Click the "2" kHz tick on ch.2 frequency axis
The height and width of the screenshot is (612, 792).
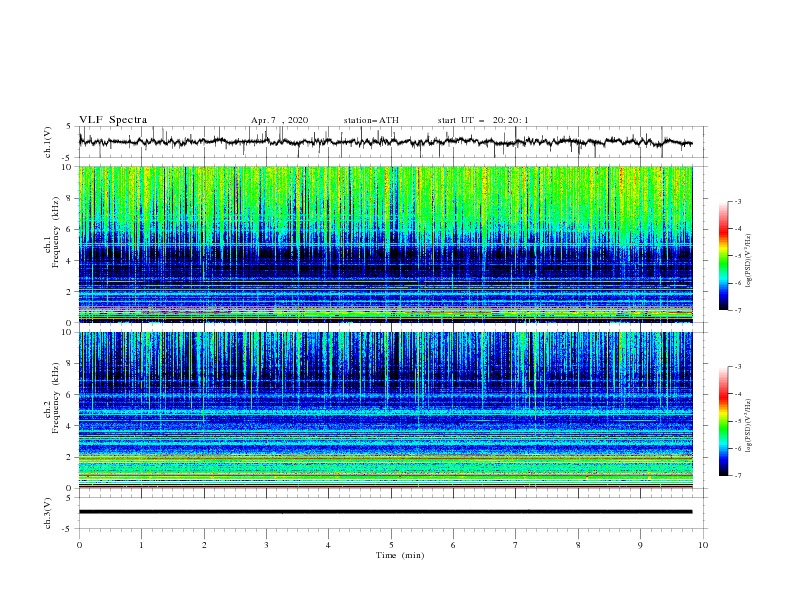tap(70, 457)
